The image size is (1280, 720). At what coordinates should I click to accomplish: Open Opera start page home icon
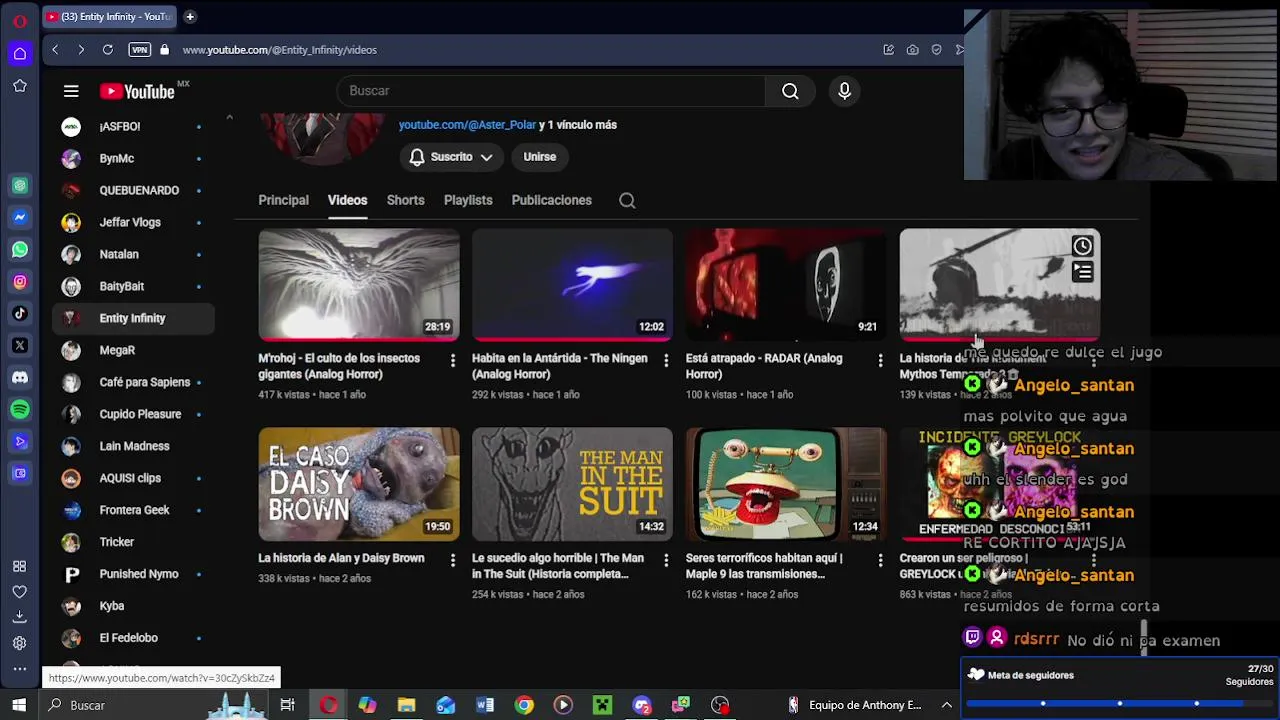point(20,54)
